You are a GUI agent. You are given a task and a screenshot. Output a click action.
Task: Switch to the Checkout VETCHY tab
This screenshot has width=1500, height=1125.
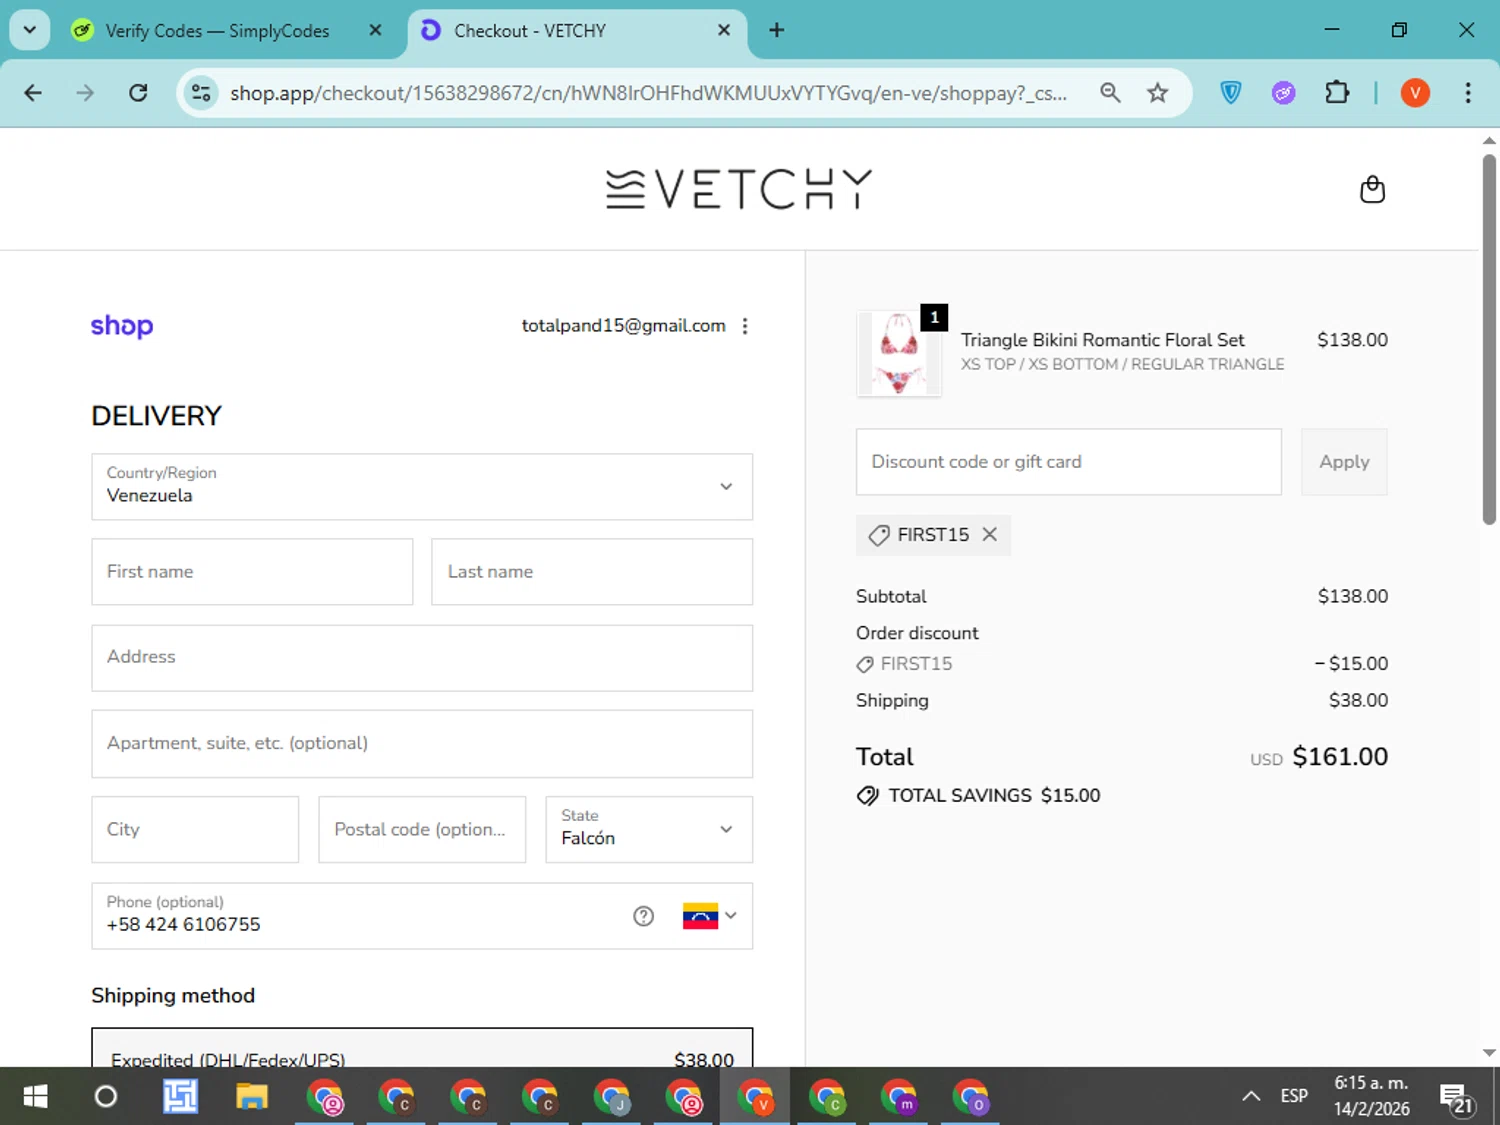575,30
